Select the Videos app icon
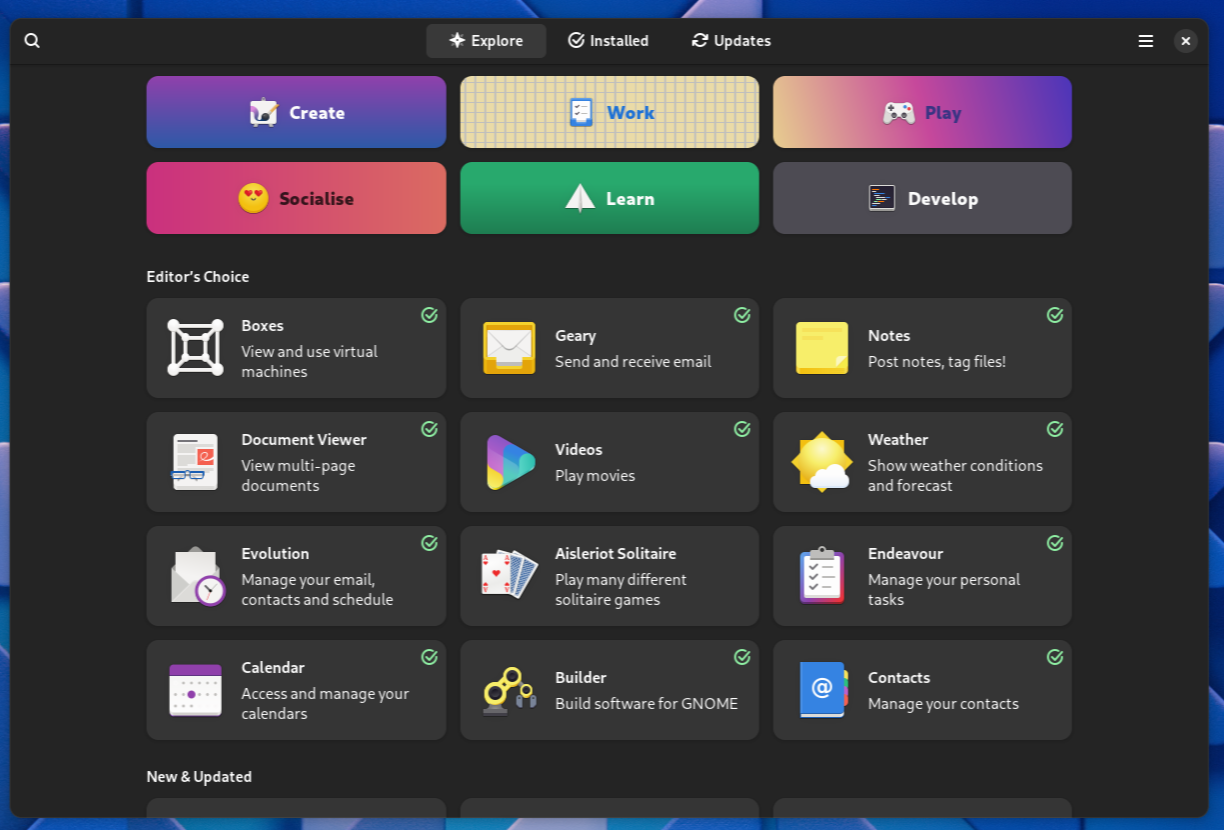1224x830 pixels. [x=509, y=462]
